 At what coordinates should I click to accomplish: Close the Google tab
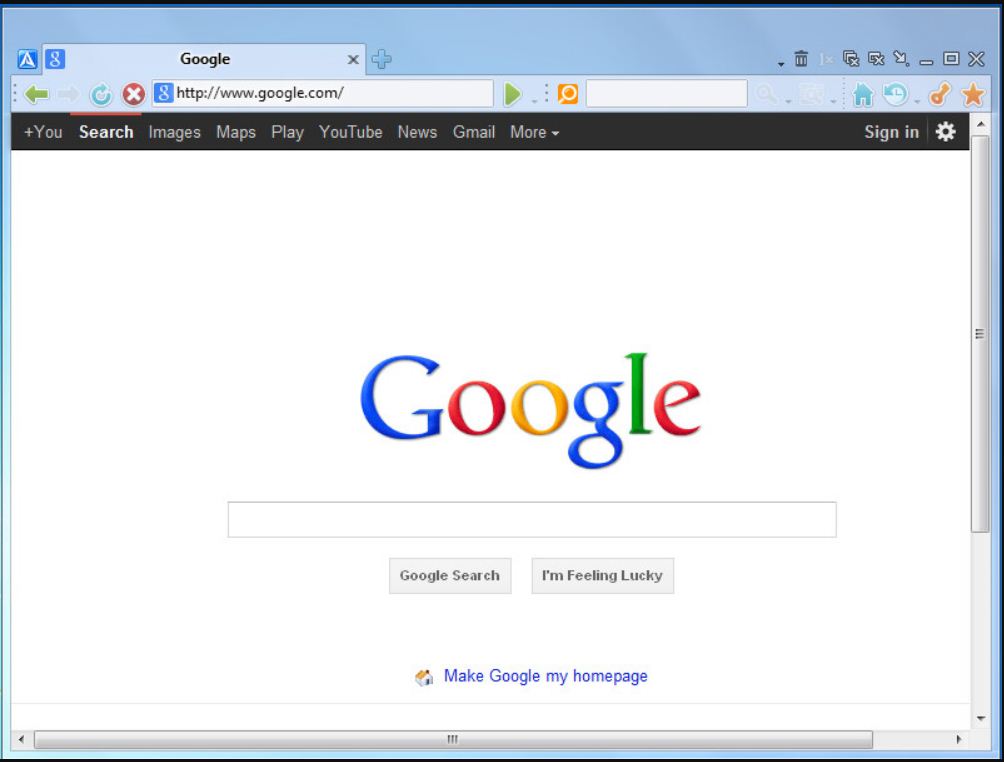353,60
